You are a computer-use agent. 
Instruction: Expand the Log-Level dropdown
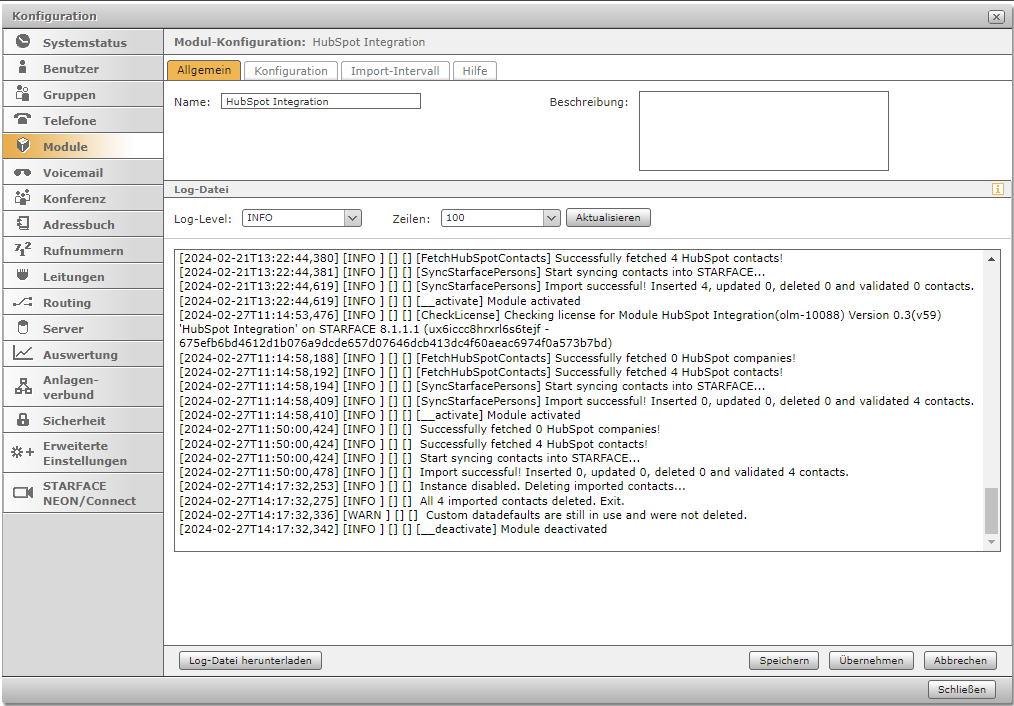[352, 218]
